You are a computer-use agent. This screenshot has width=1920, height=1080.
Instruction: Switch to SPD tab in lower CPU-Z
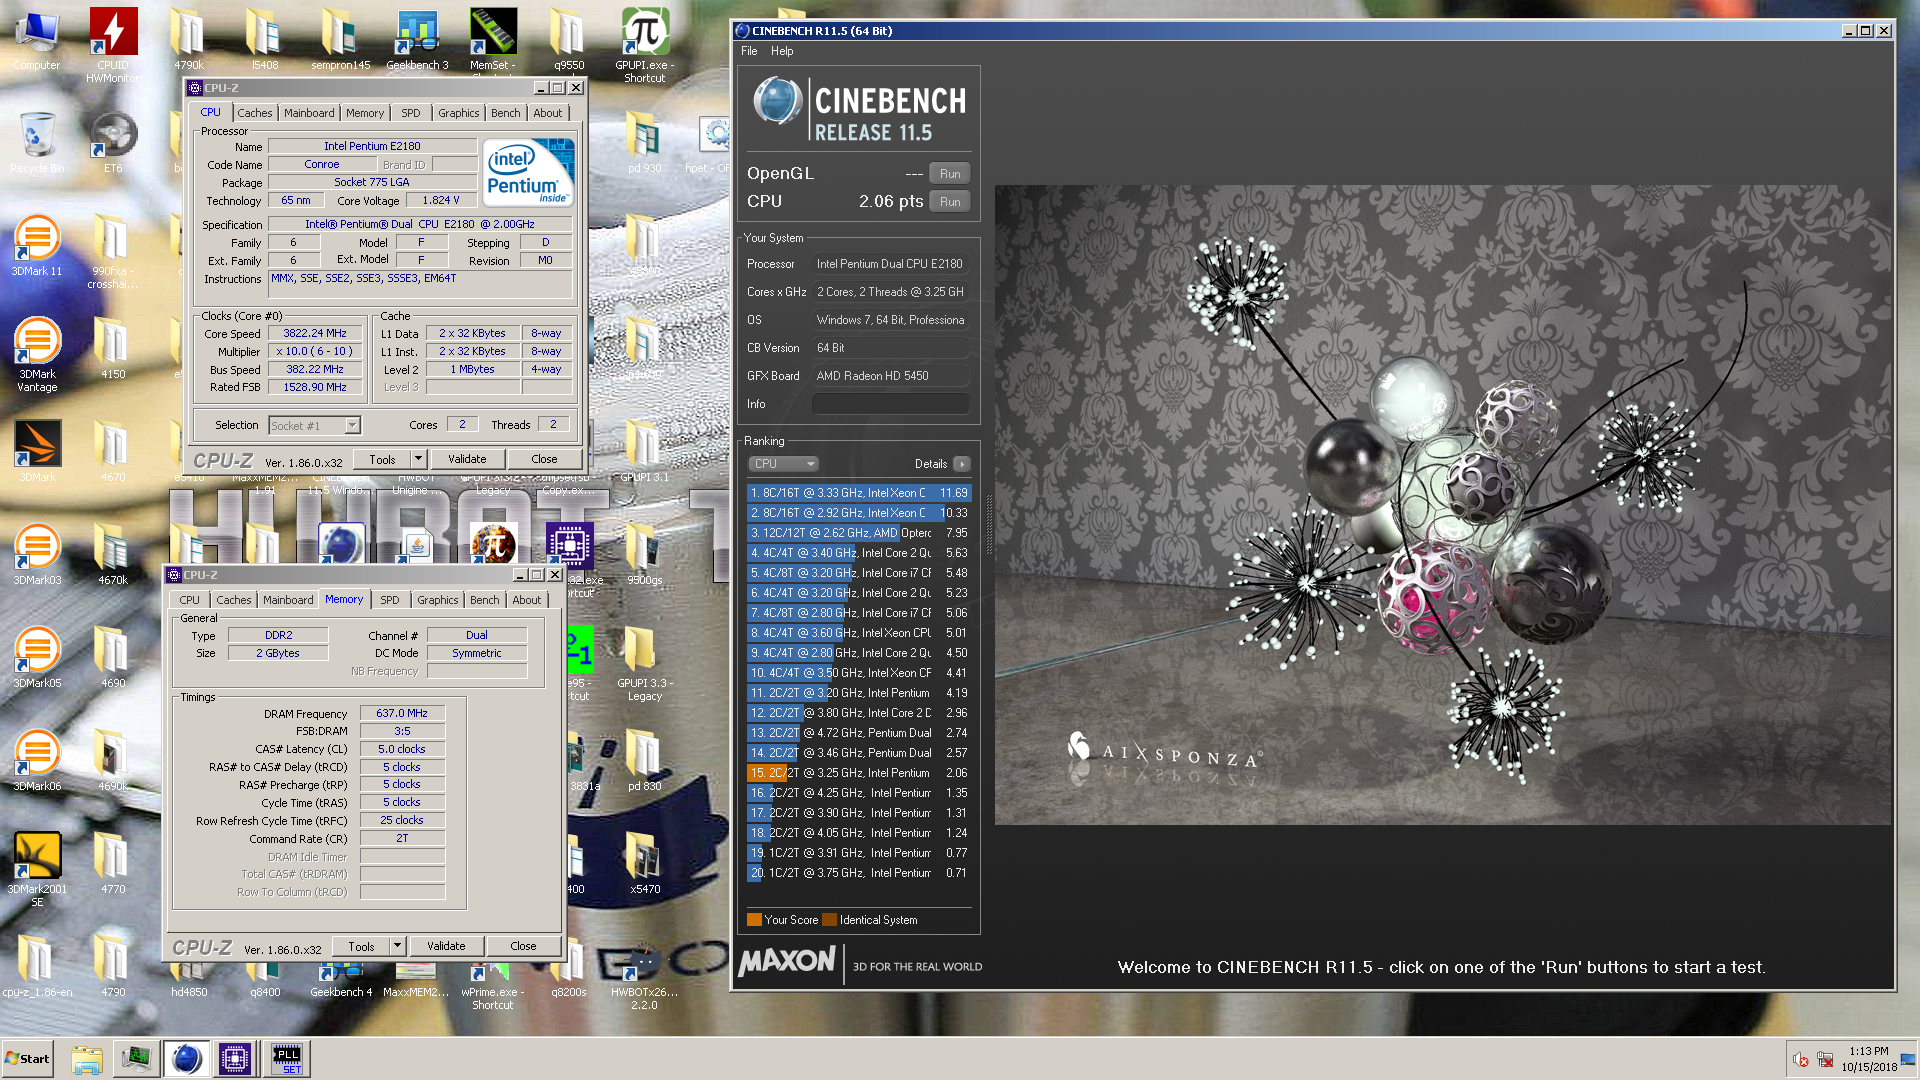pos(390,600)
